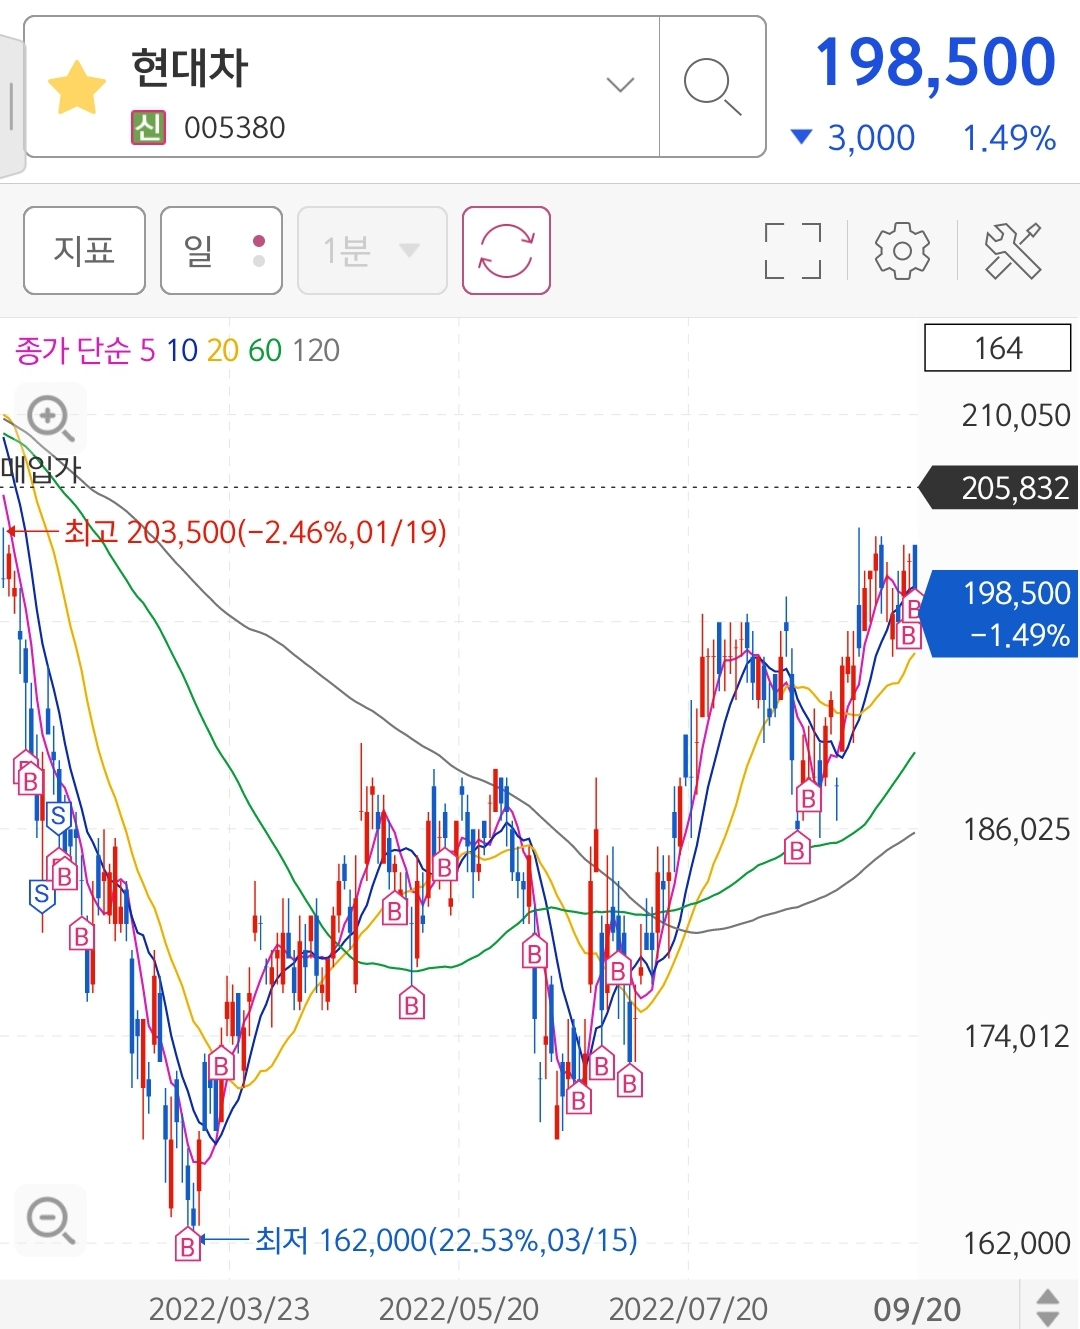Click the 2022/05/20 date axis label
This screenshot has width=1080, height=1329.
point(459,1309)
